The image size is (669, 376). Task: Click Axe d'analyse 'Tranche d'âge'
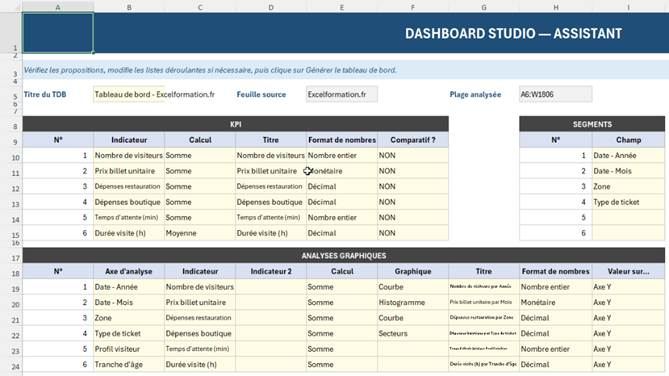pyautogui.click(x=129, y=364)
